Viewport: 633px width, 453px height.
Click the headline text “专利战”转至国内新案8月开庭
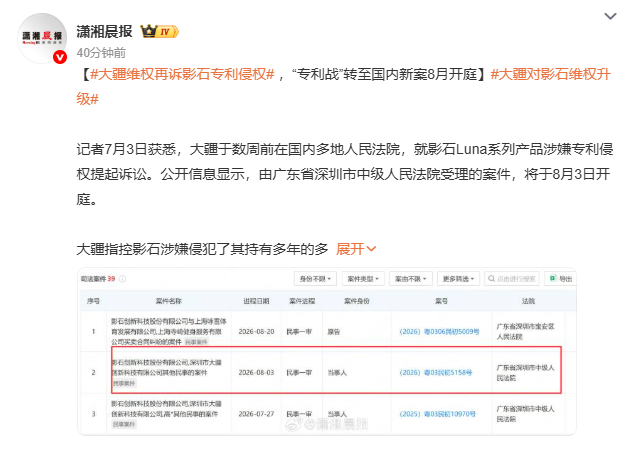point(386,74)
